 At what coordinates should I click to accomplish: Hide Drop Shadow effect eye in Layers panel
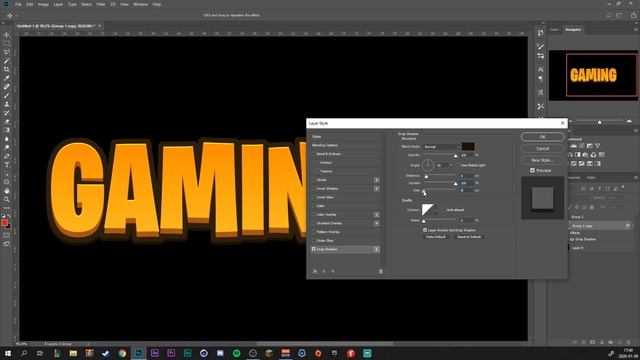pos(572,239)
